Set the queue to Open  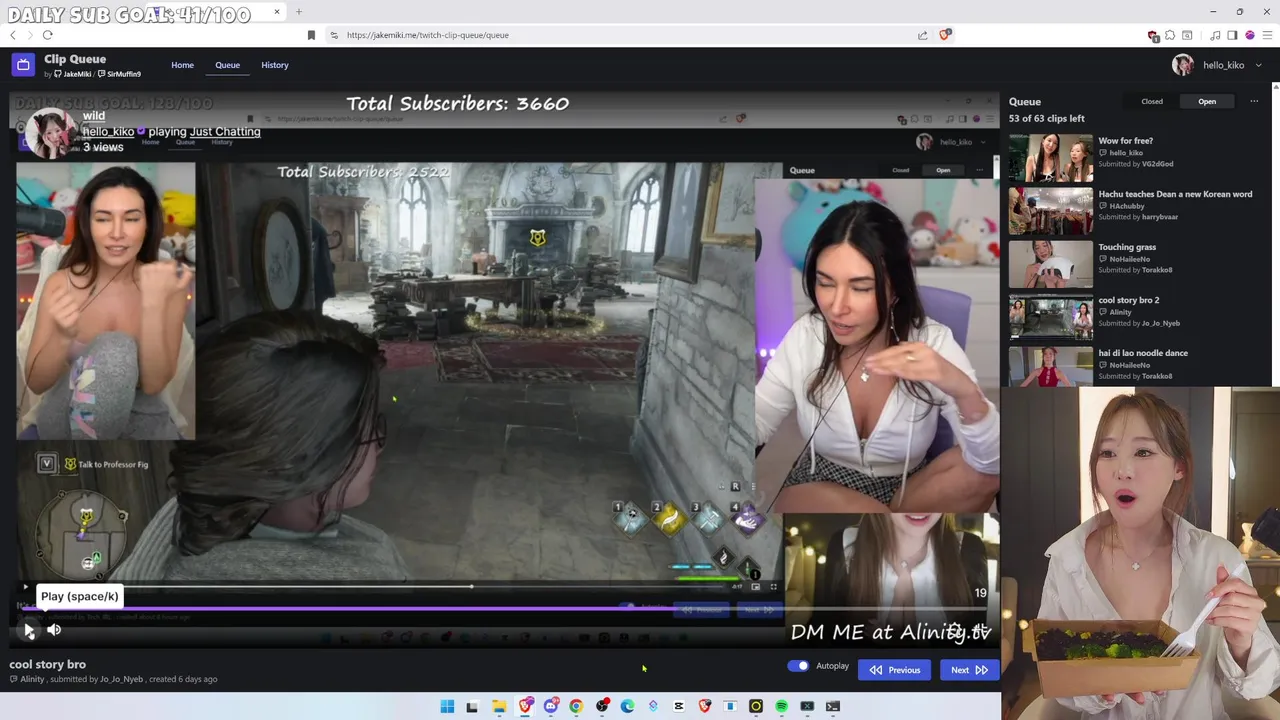pos(1207,101)
